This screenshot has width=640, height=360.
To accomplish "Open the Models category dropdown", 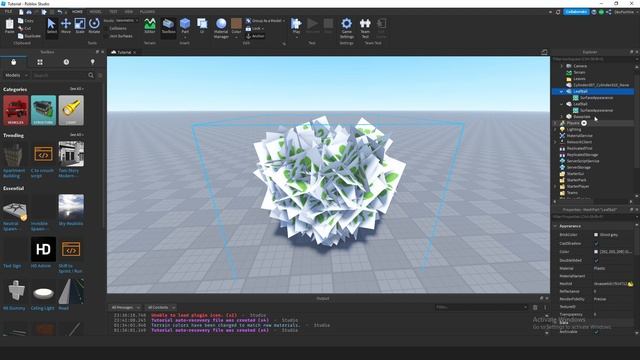I will click(16, 75).
